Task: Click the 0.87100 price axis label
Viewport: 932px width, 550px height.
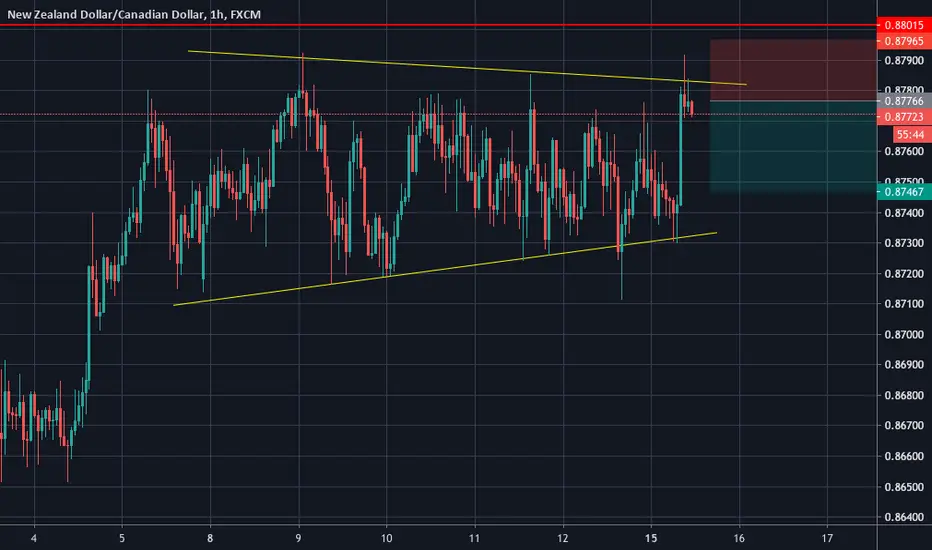Action: [x=904, y=304]
